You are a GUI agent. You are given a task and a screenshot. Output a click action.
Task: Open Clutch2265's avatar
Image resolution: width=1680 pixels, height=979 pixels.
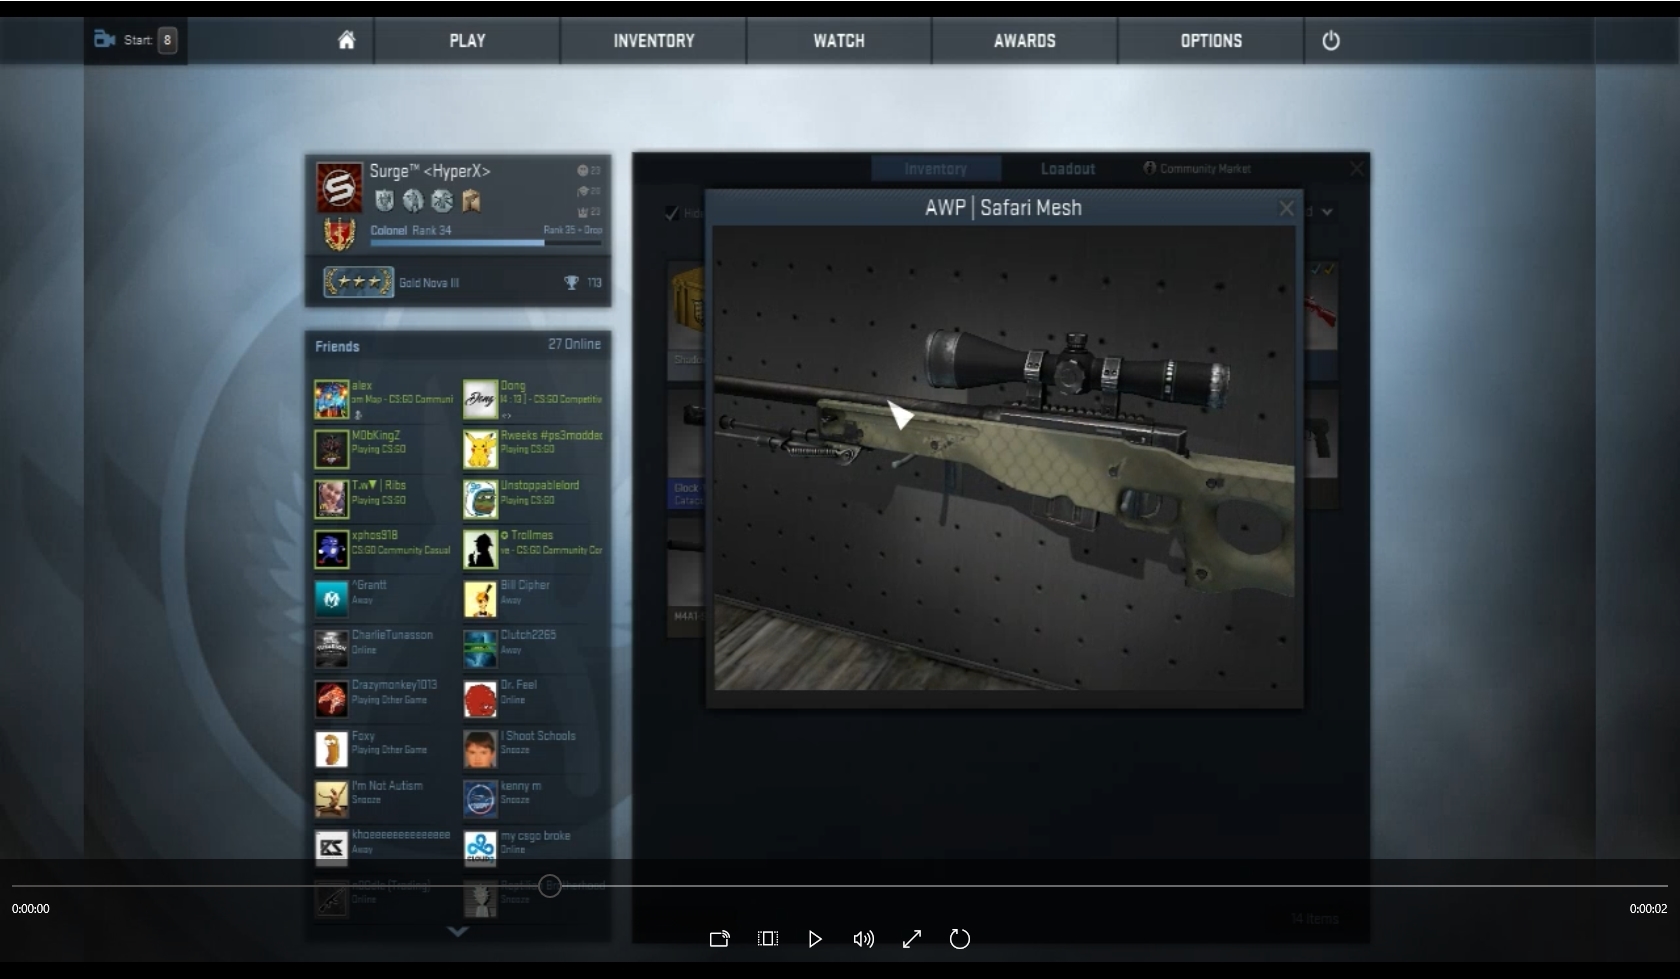coord(480,649)
